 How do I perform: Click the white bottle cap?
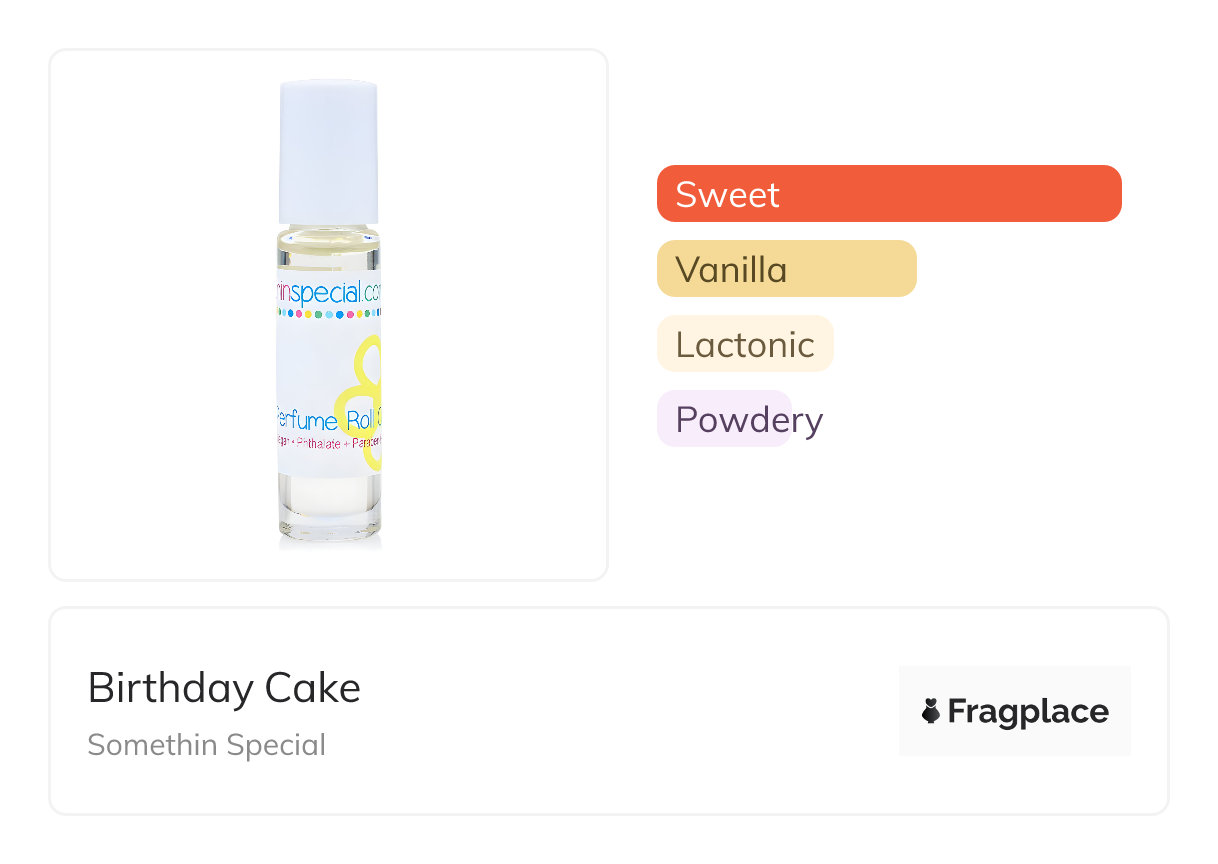[328, 150]
